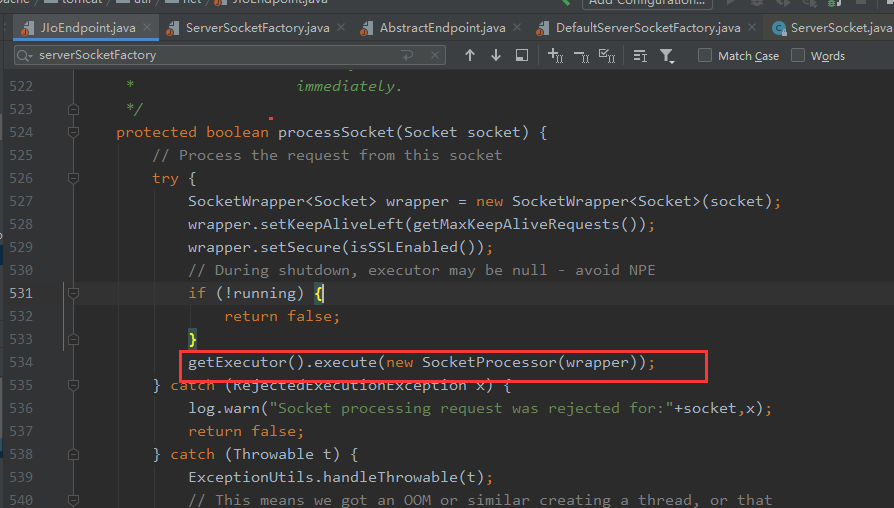Screen dimensions: 894x508
Task: Click ServerSocketFactory.java tab's file icon
Action: point(172,28)
